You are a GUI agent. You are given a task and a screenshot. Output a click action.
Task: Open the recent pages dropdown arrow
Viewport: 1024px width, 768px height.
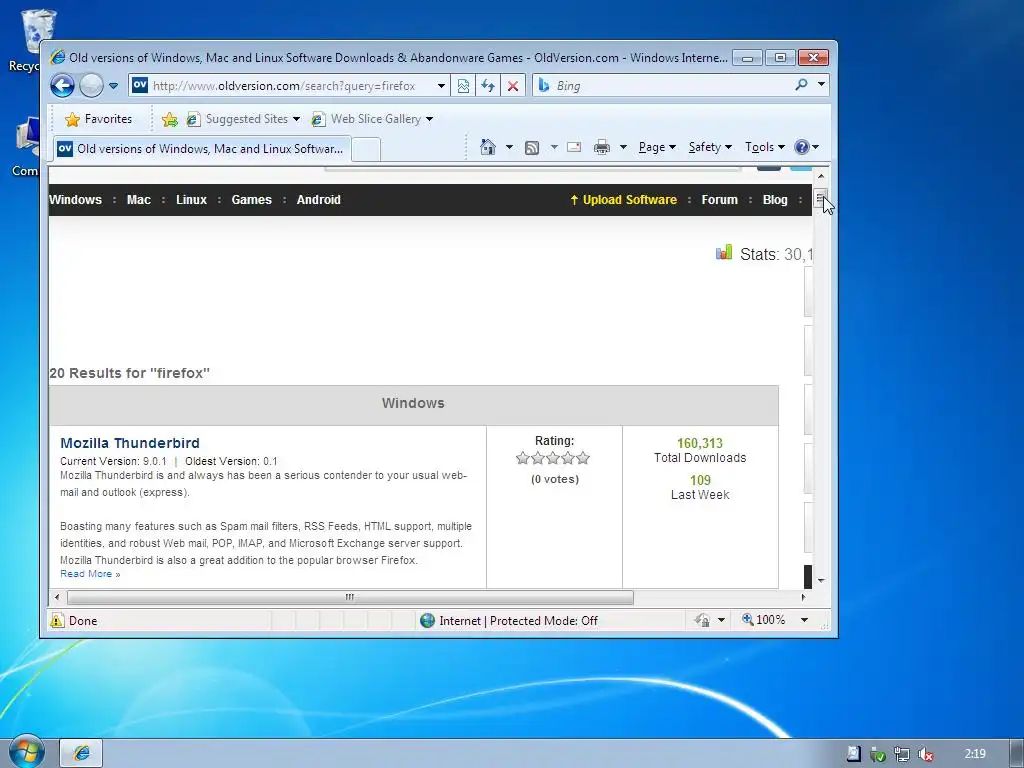coord(113,86)
